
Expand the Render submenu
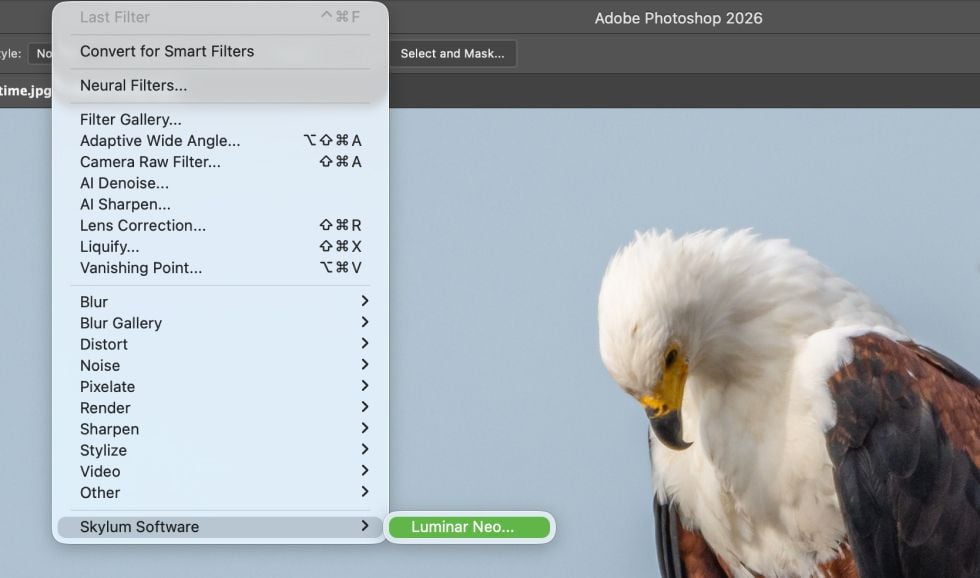pos(220,408)
